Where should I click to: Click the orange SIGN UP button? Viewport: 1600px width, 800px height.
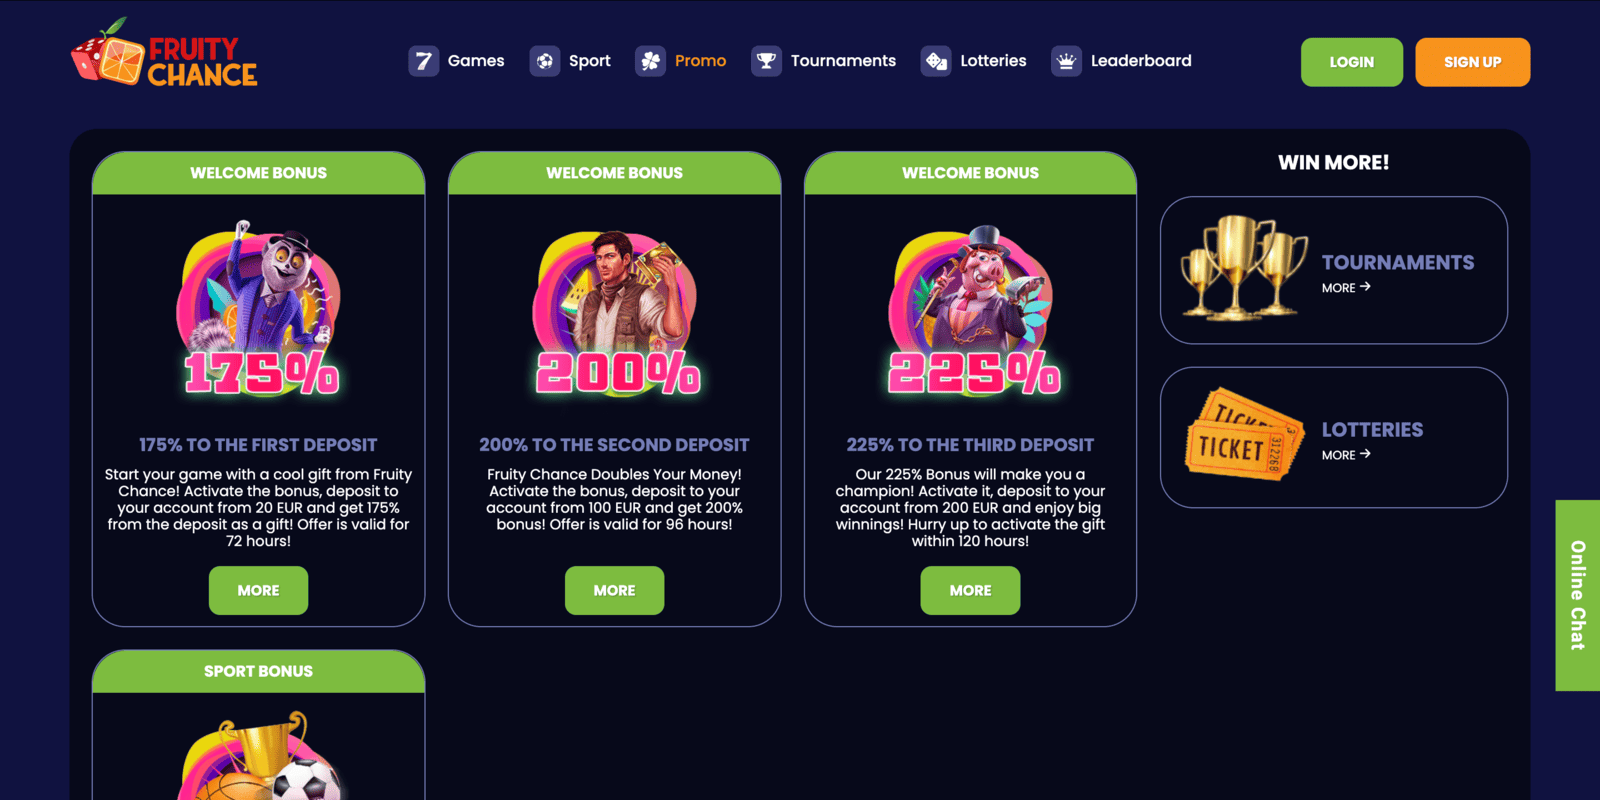pyautogui.click(x=1473, y=62)
